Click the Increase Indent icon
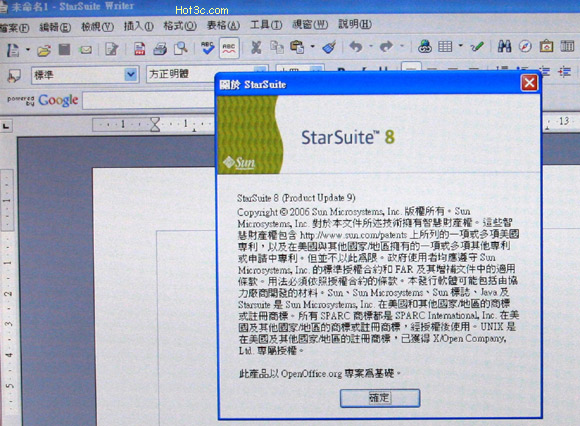This screenshot has height=426, width=580. click(564, 71)
